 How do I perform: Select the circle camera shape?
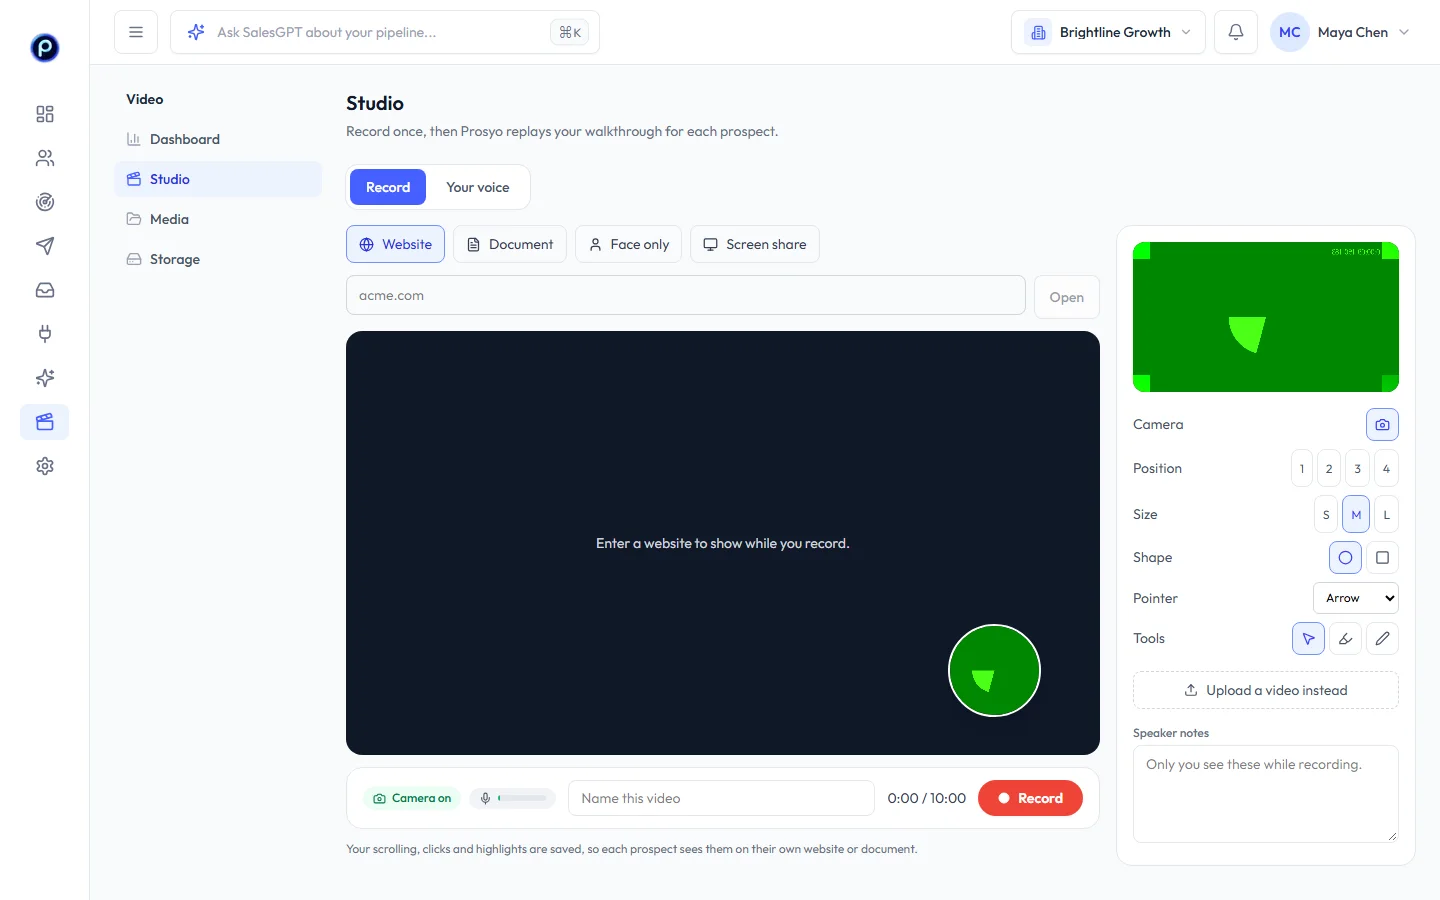1345,557
